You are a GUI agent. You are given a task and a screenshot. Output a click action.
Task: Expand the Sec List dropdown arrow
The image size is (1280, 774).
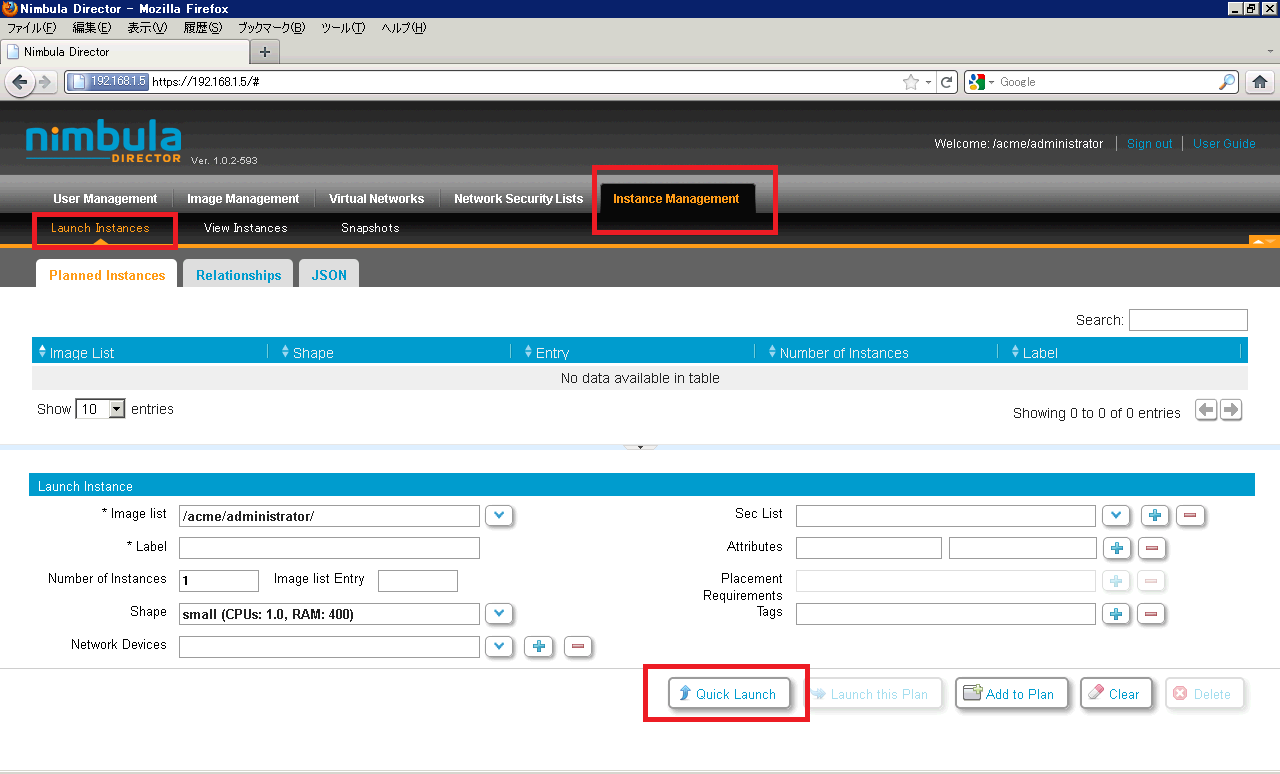(1116, 516)
